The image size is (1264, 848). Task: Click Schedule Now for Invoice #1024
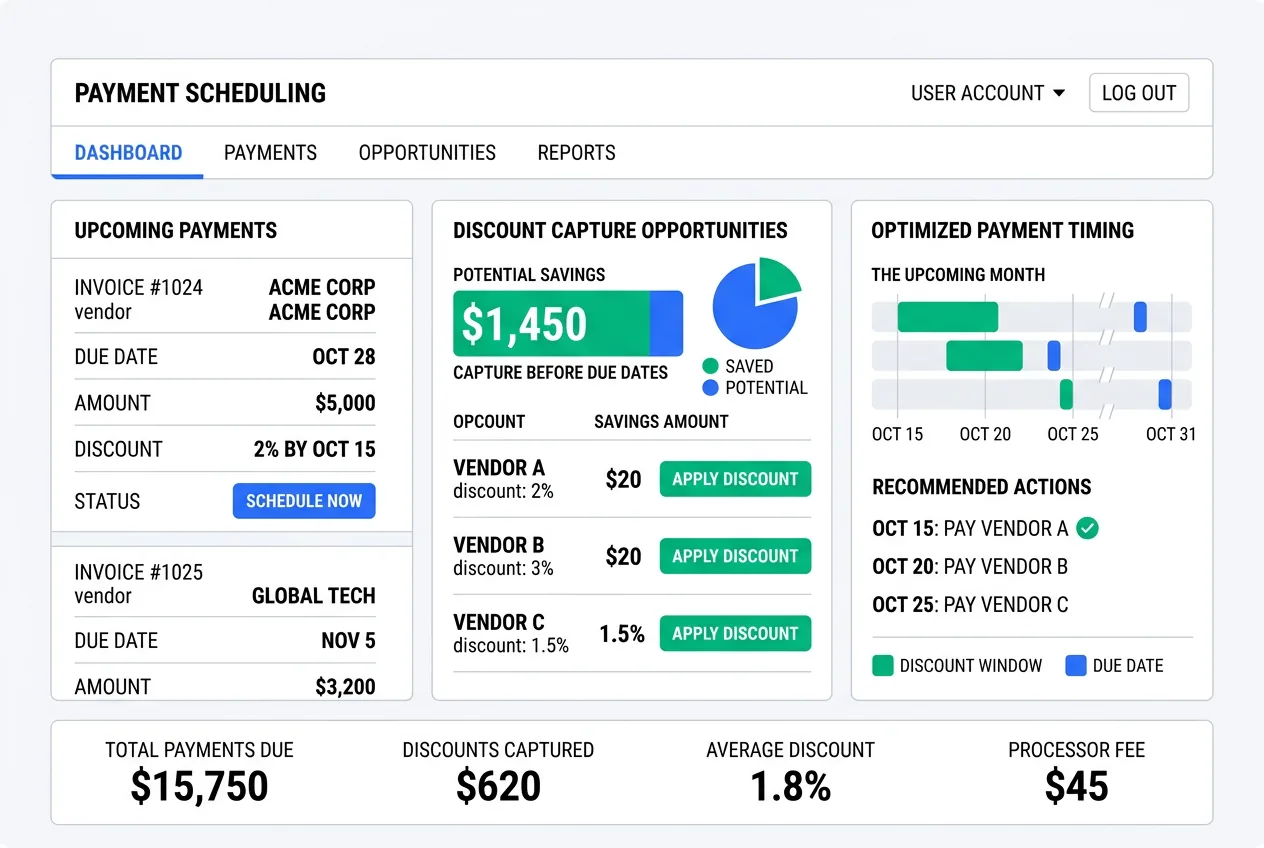(x=304, y=501)
